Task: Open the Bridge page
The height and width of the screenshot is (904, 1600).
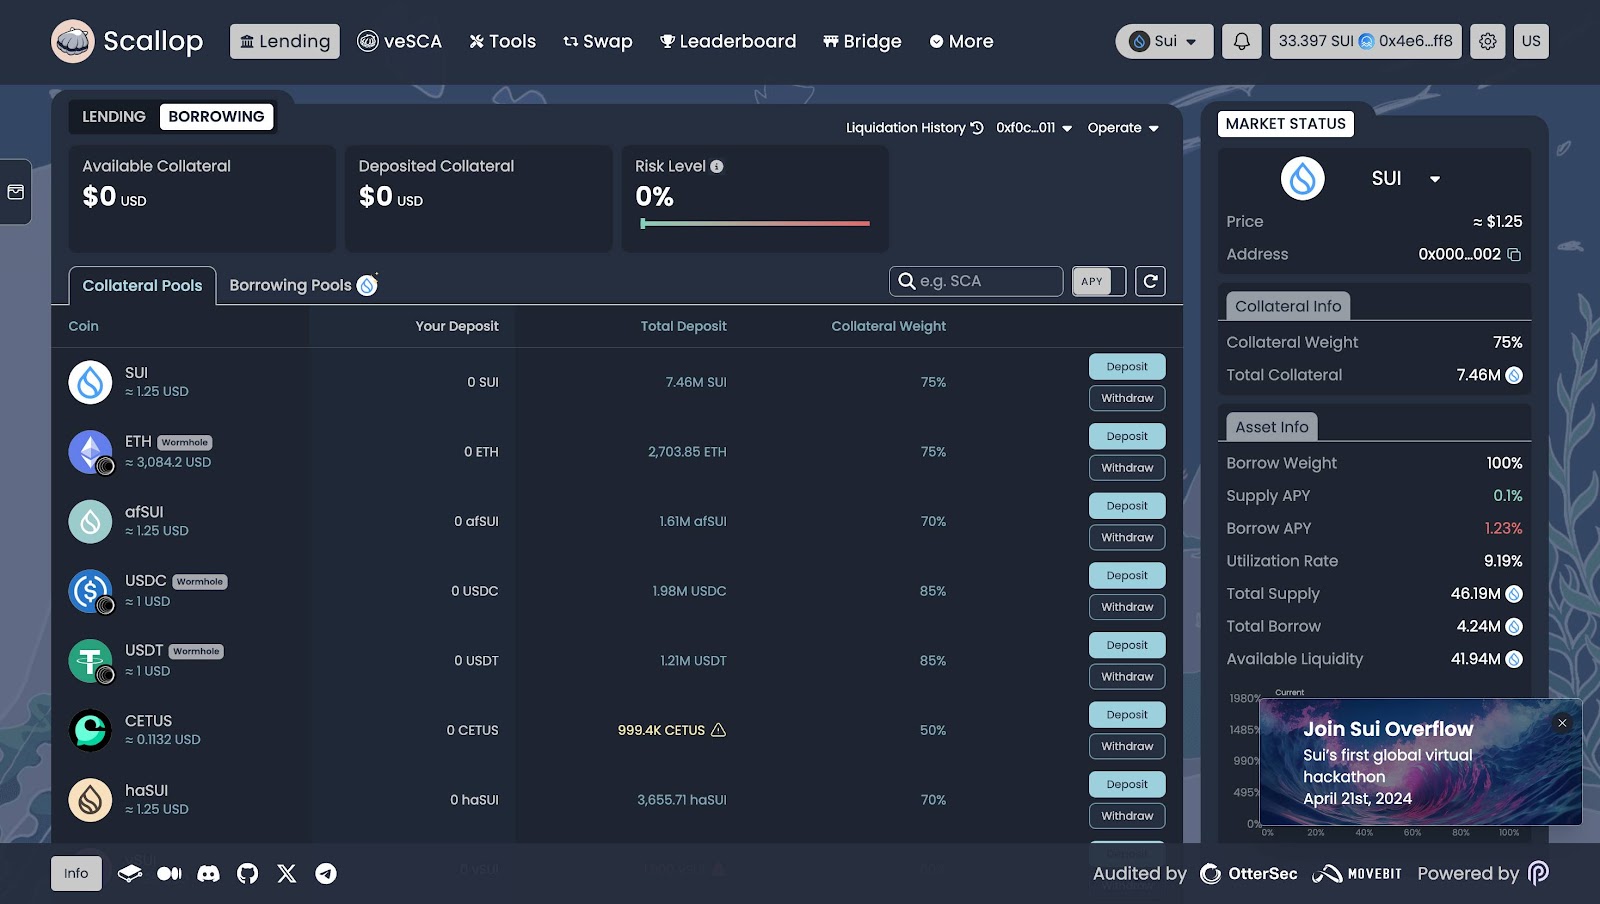Action: (x=862, y=41)
